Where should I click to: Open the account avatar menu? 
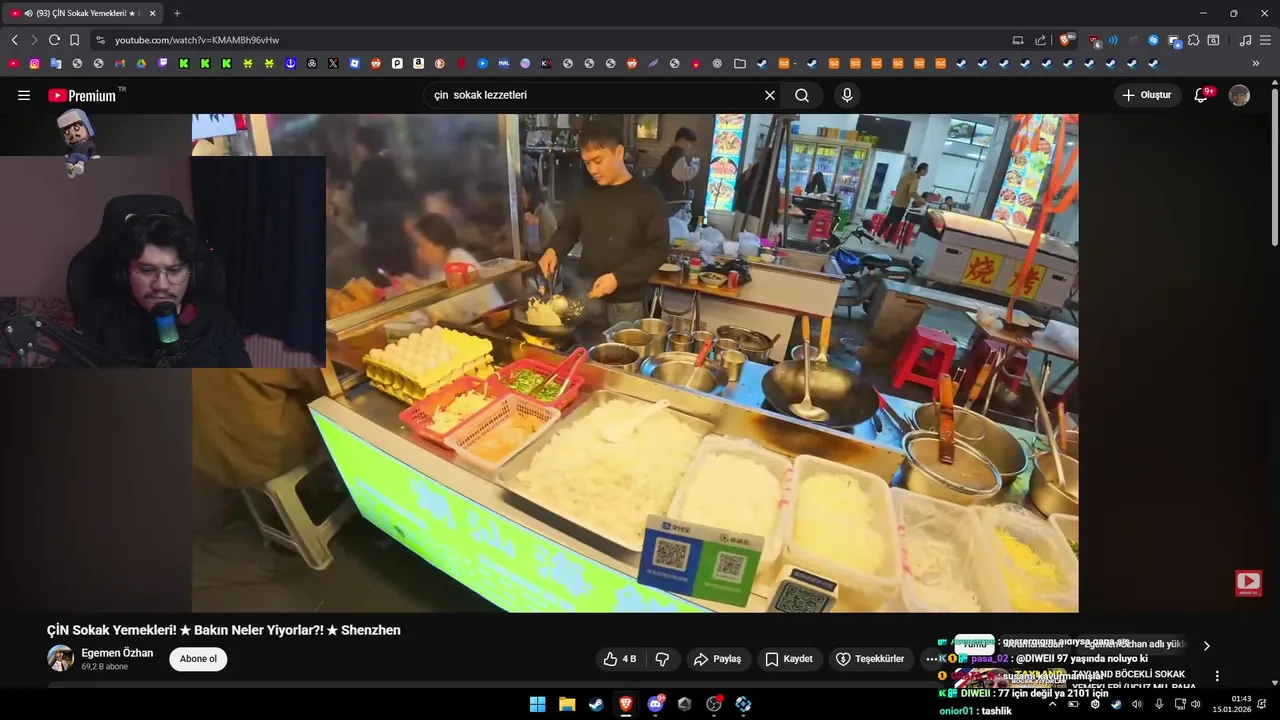[1239, 95]
